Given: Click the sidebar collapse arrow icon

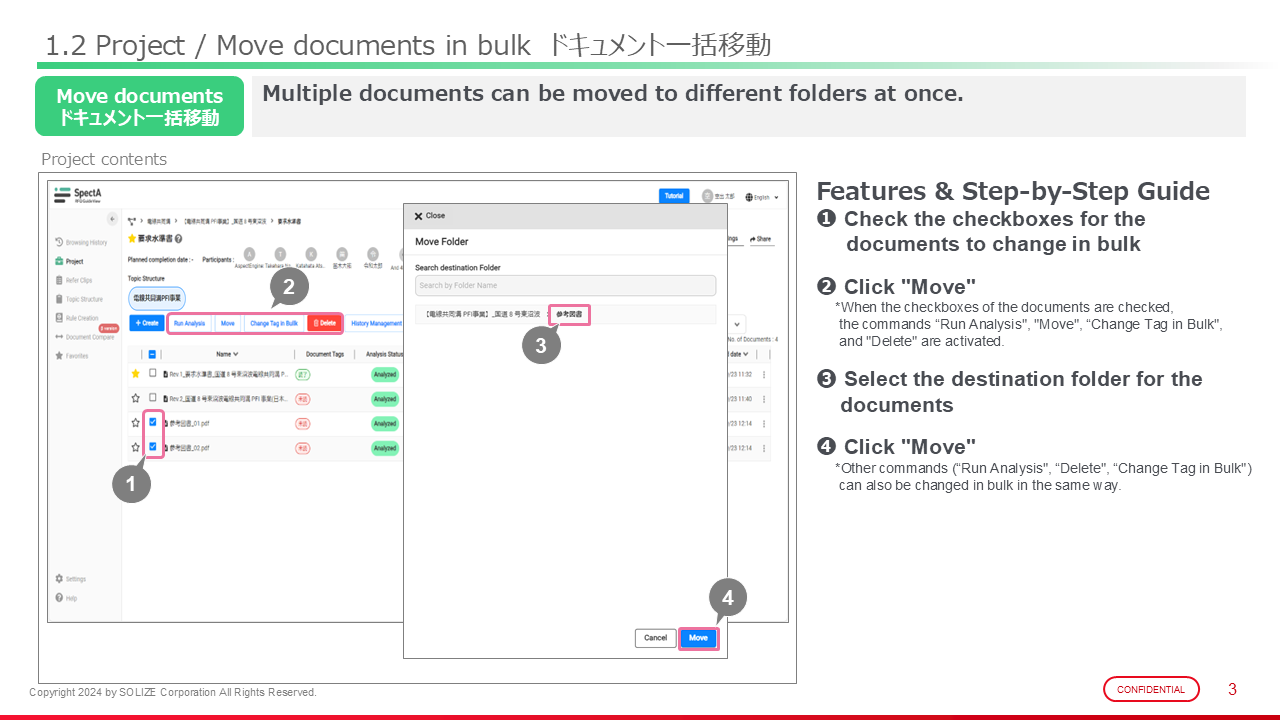Looking at the screenshot, I should tap(112, 219).
